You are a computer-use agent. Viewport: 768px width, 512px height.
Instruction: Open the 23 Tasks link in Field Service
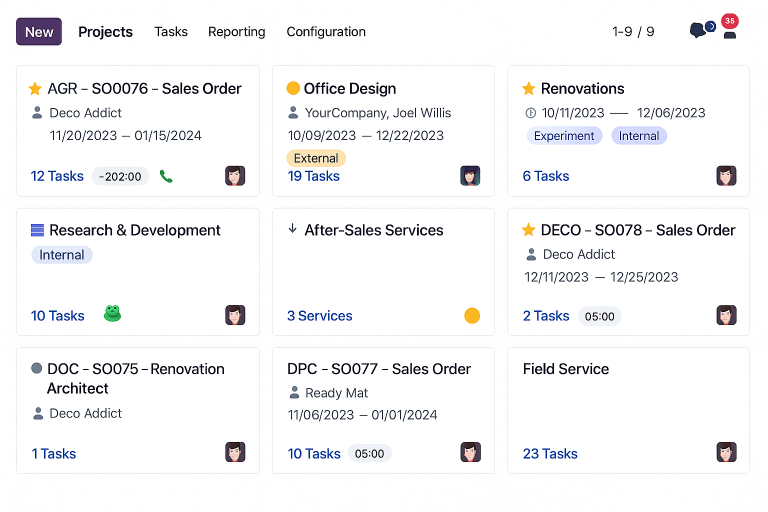550,454
